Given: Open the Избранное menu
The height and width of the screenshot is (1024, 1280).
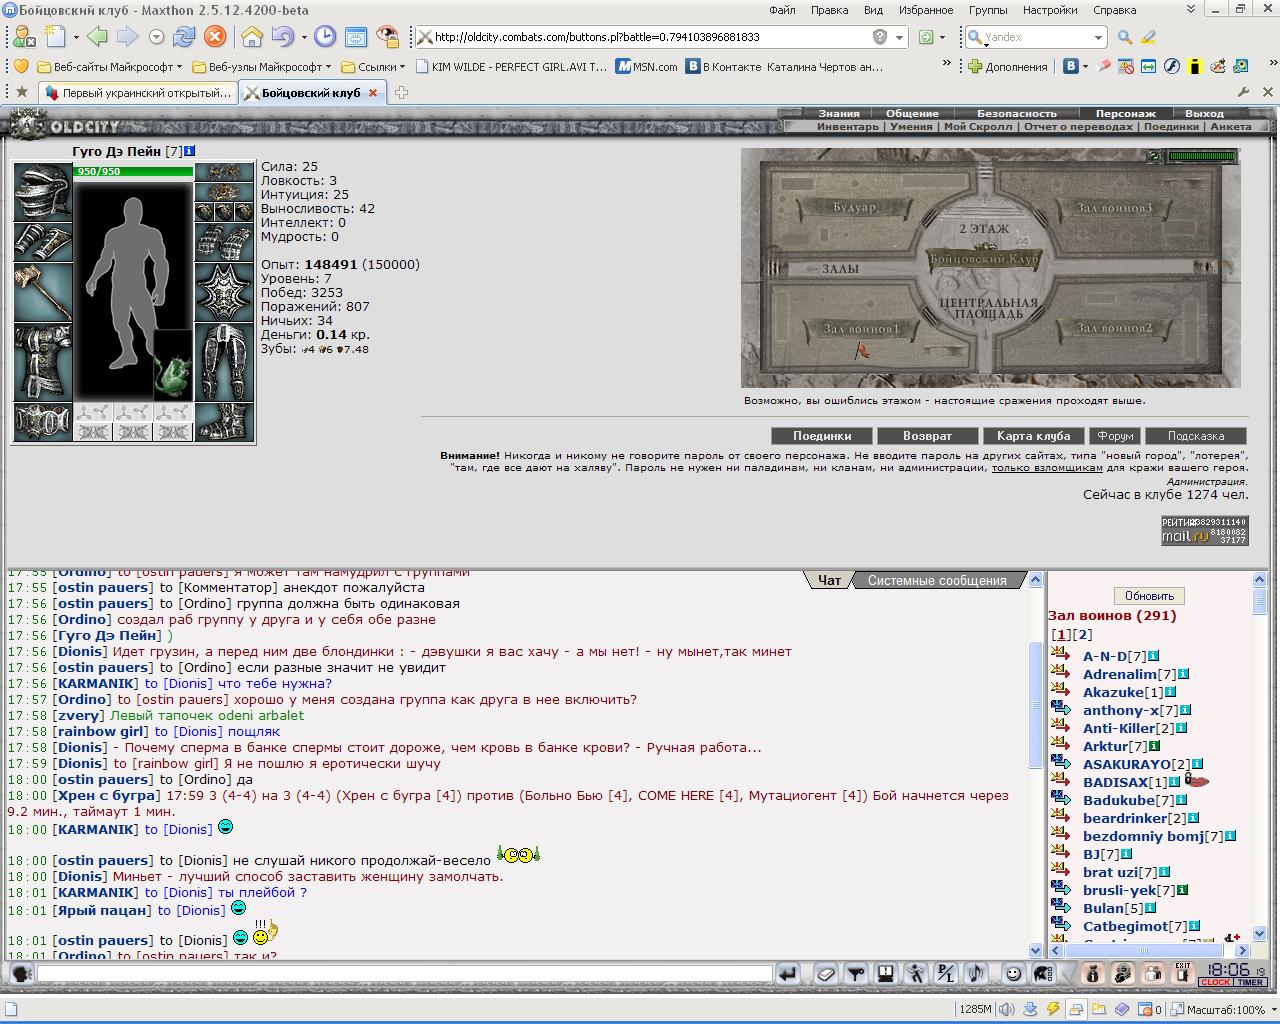Looking at the screenshot, I should tap(925, 10).
